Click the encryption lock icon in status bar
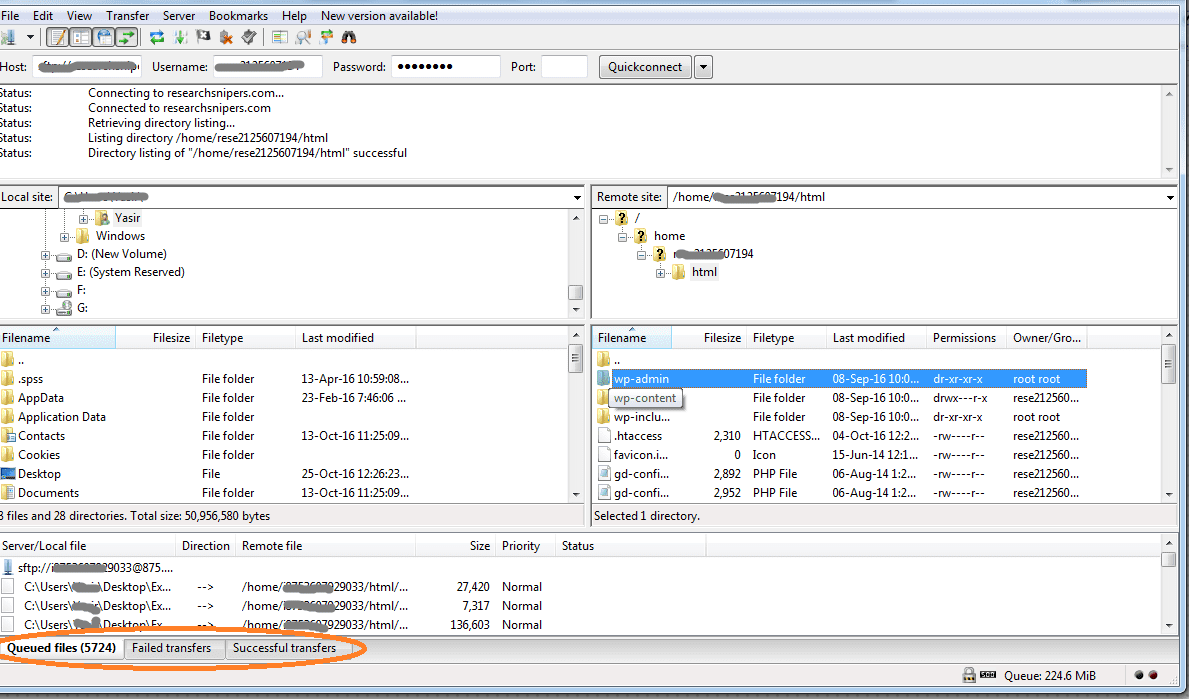The width and height of the screenshot is (1189, 699). pyautogui.click(x=968, y=675)
